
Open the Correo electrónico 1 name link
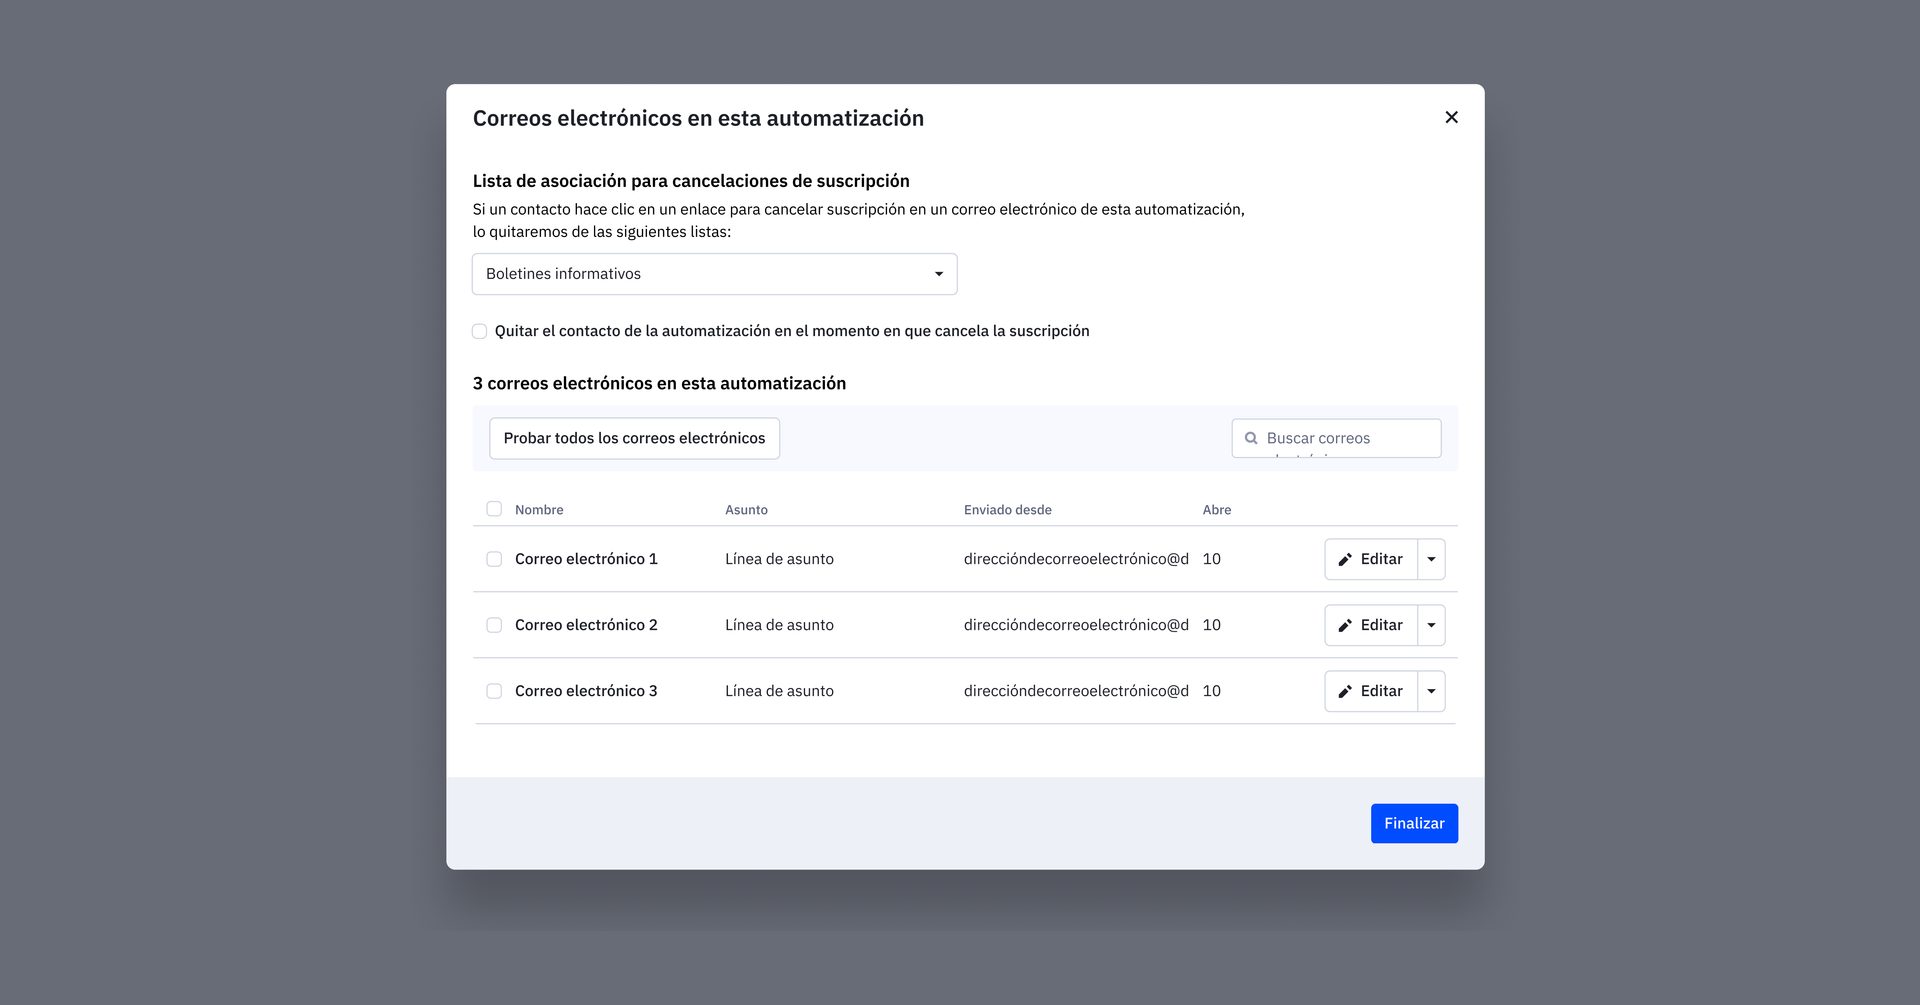click(586, 559)
